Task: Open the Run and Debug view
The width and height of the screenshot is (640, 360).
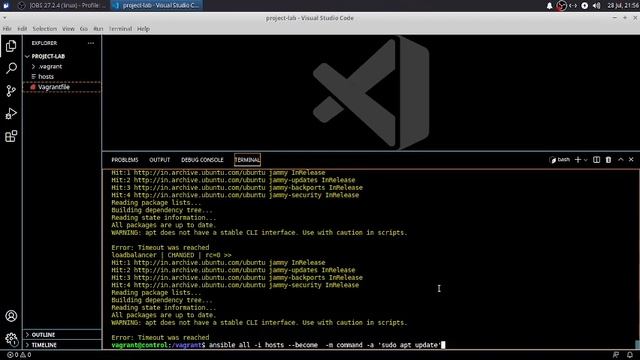Action: (11, 113)
